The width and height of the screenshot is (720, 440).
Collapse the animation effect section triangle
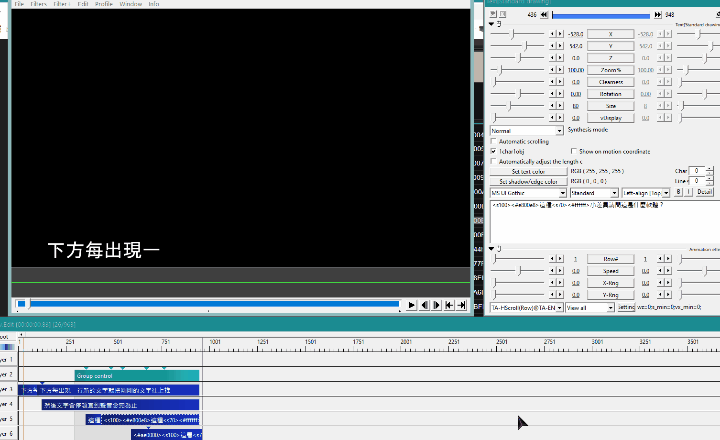pos(492,249)
